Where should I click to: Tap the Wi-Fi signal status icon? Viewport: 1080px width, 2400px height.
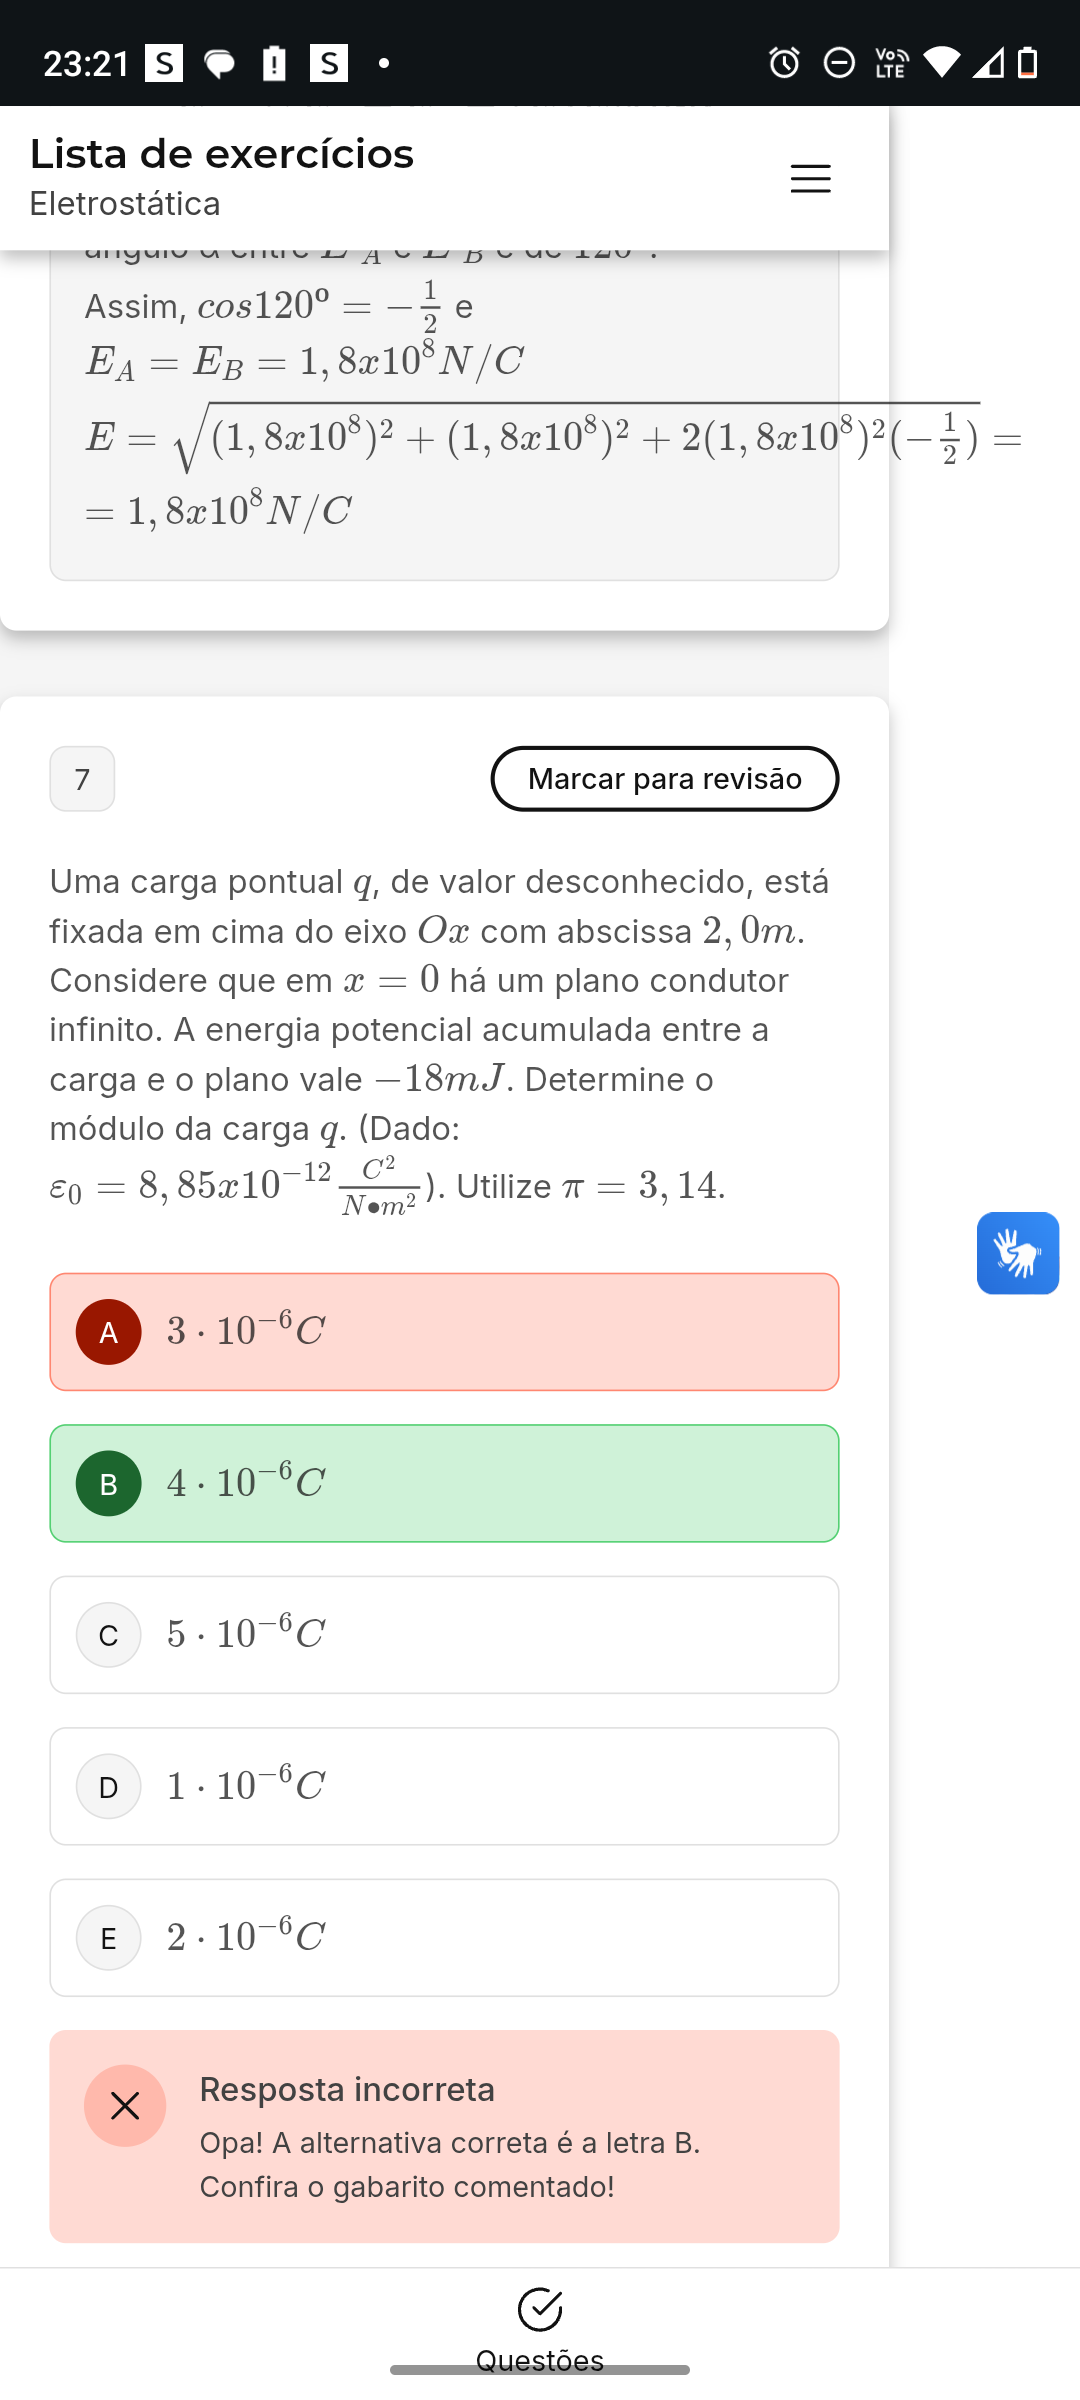[x=940, y=64]
